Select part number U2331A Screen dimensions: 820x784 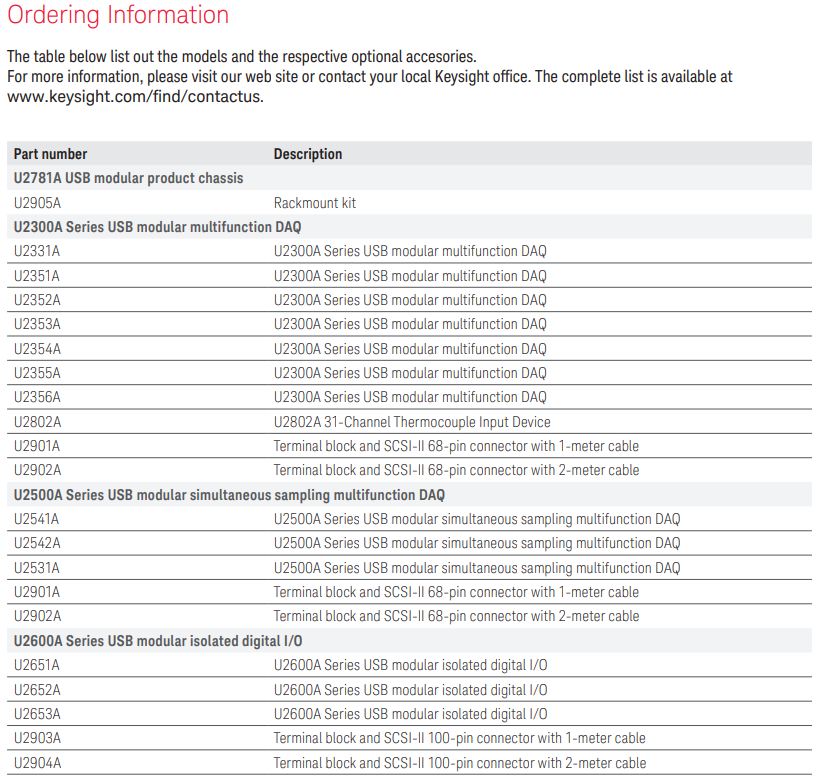(x=37, y=252)
